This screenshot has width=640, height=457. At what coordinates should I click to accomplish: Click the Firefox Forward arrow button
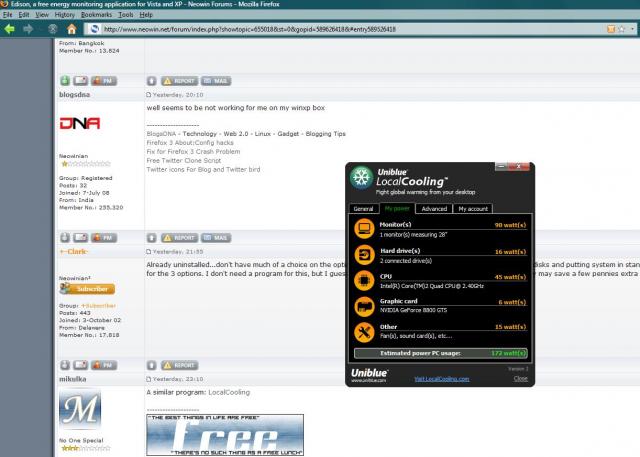click(28, 29)
